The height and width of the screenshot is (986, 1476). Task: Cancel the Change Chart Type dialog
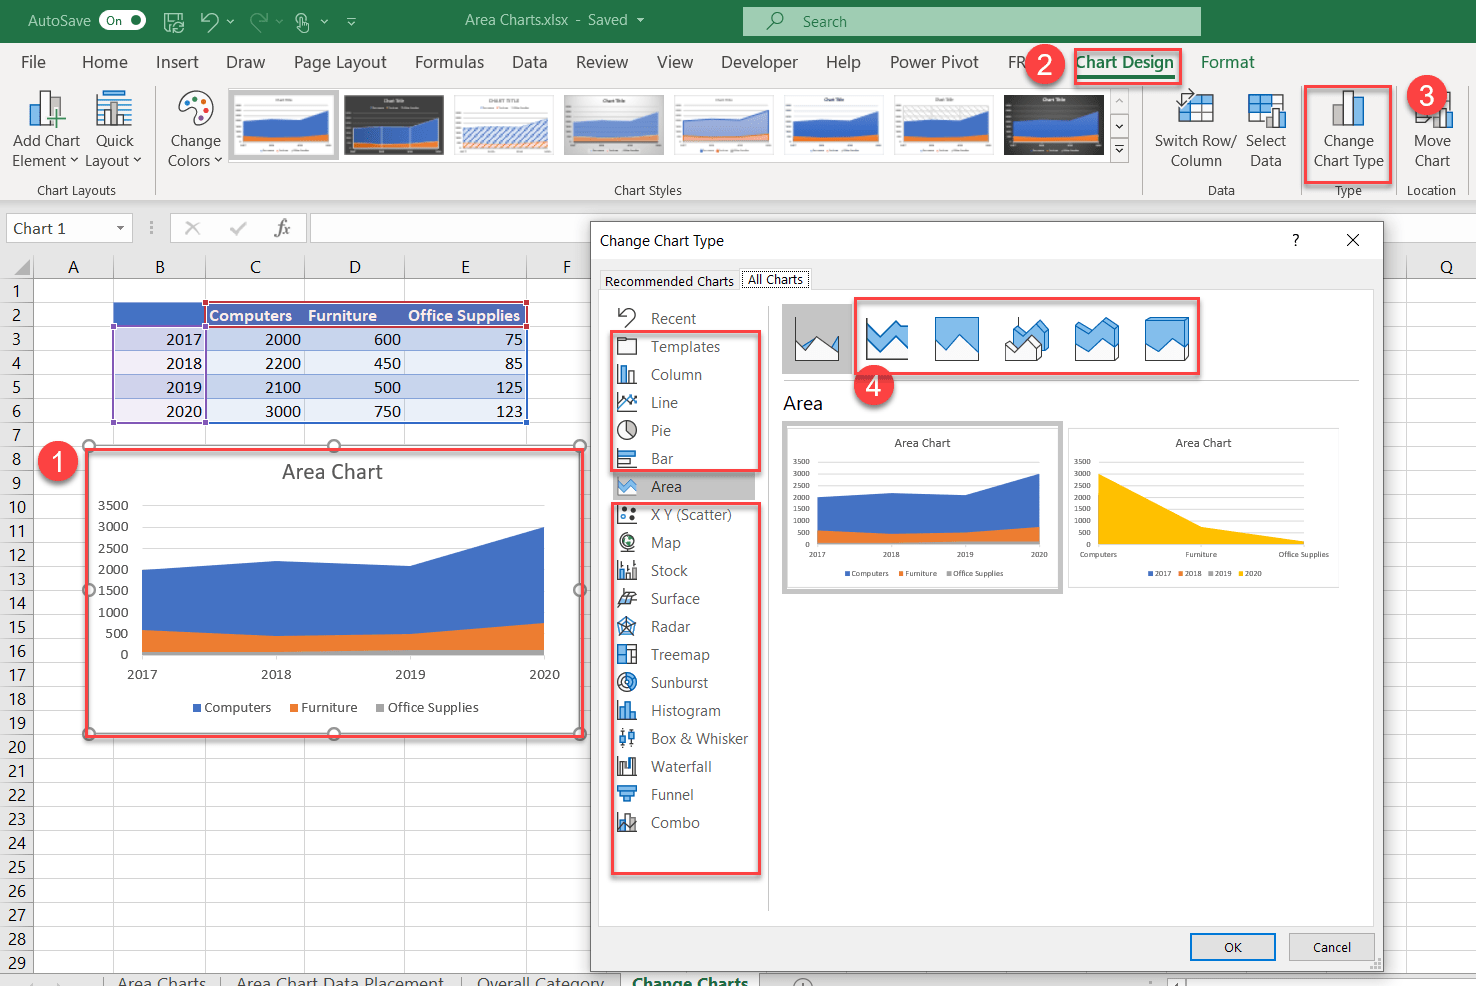(1331, 947)
